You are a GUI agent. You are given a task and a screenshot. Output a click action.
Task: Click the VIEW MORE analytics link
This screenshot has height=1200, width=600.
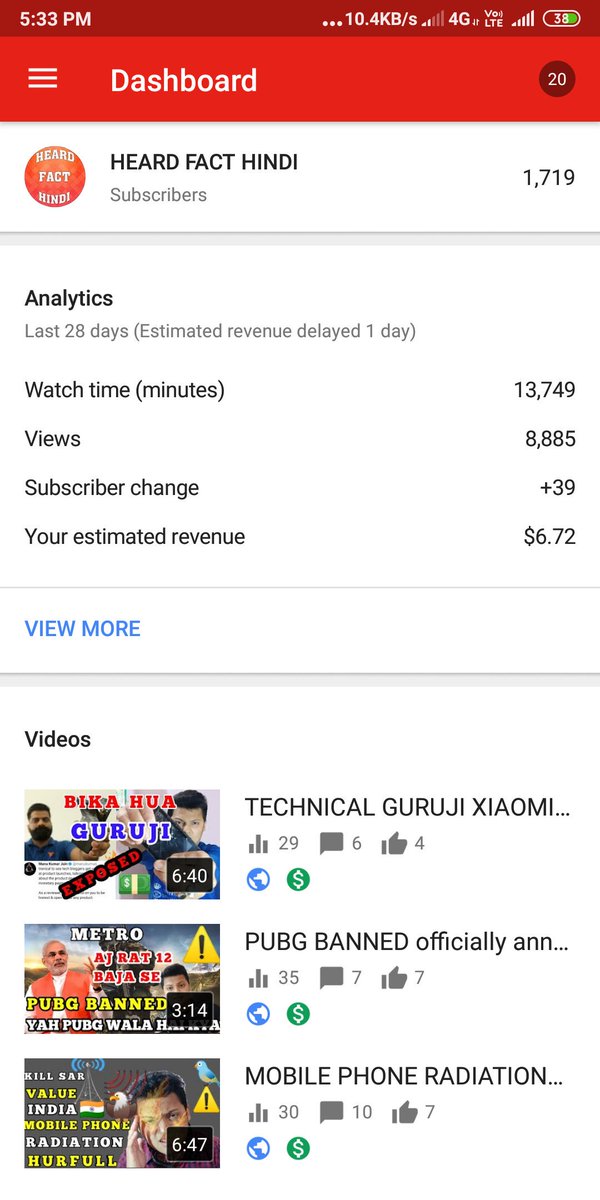[83, 628]
